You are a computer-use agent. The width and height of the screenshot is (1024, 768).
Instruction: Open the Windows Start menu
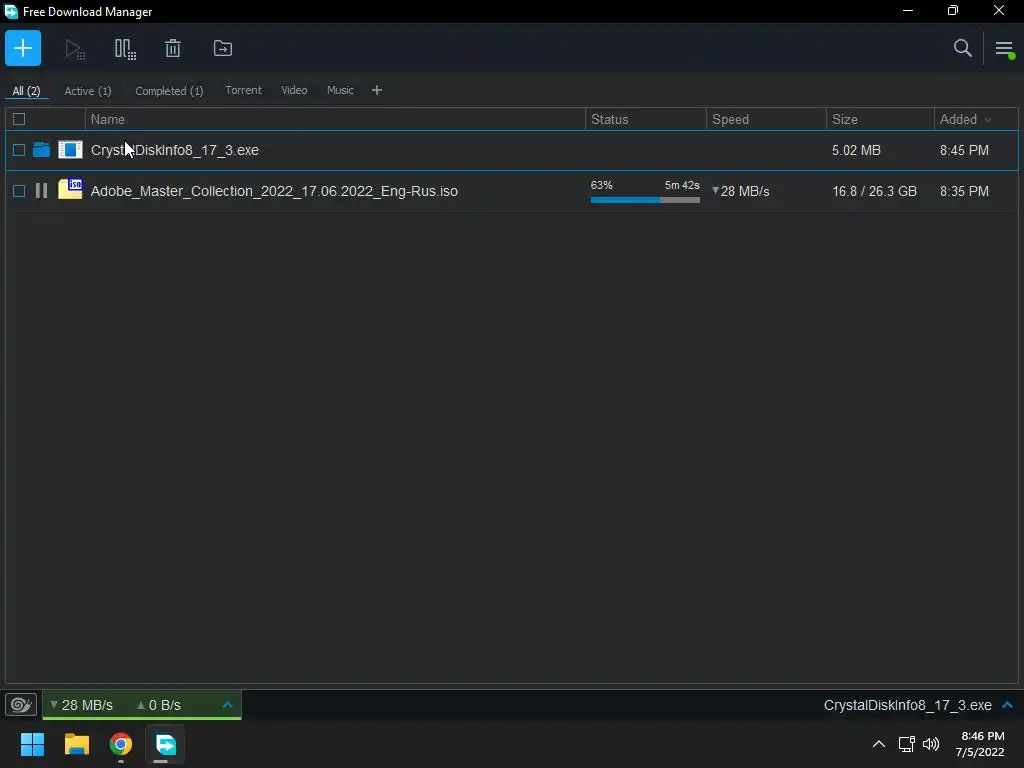(32, 744)
